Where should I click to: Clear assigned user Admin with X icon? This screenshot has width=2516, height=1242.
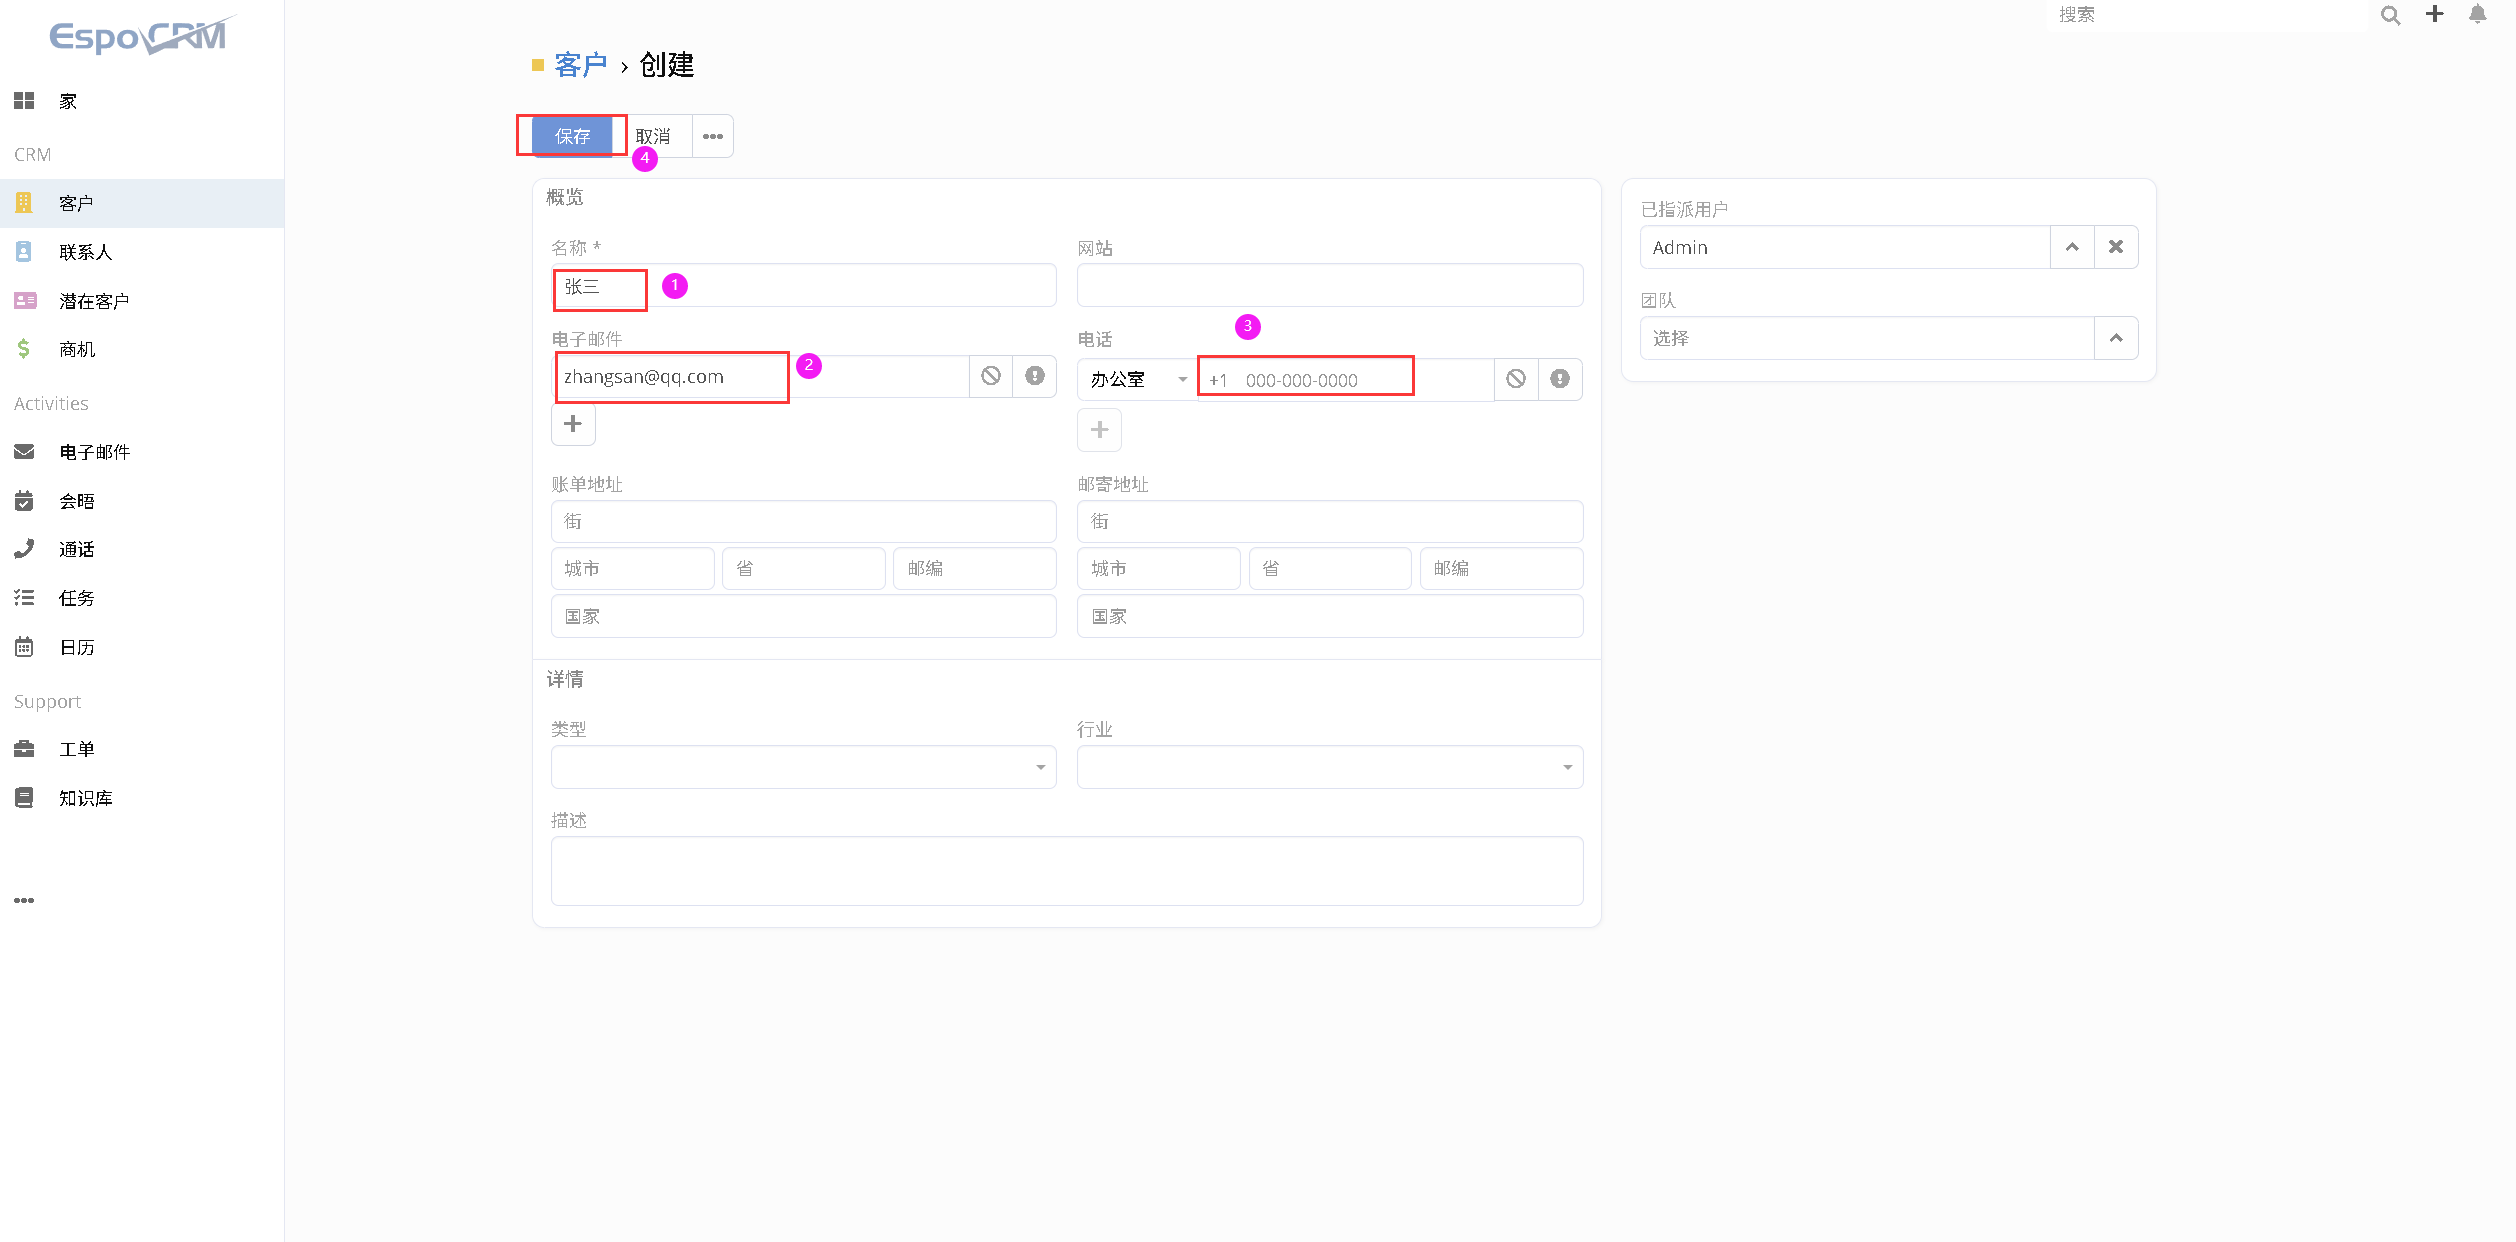click(2116, 247)
